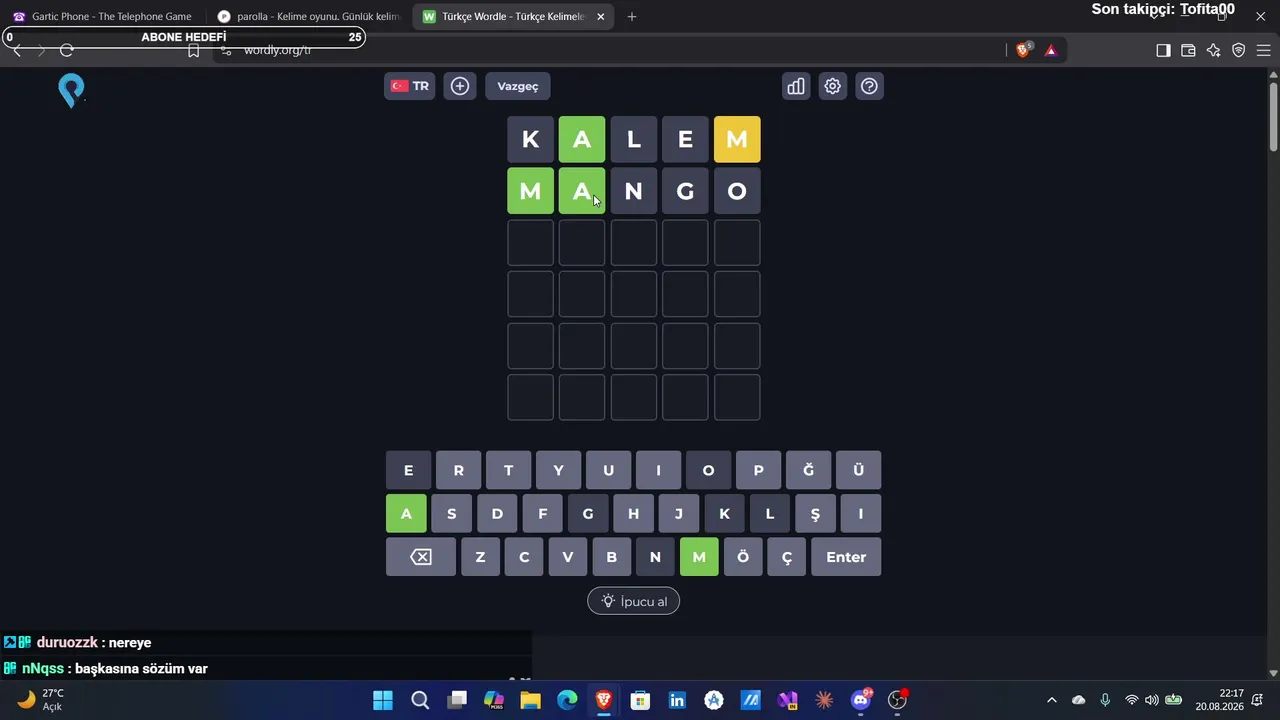Viewport: 1280px width, 720px height.
Task: Tap the Ş key on game keyboard
Action: tap(815, 514)
